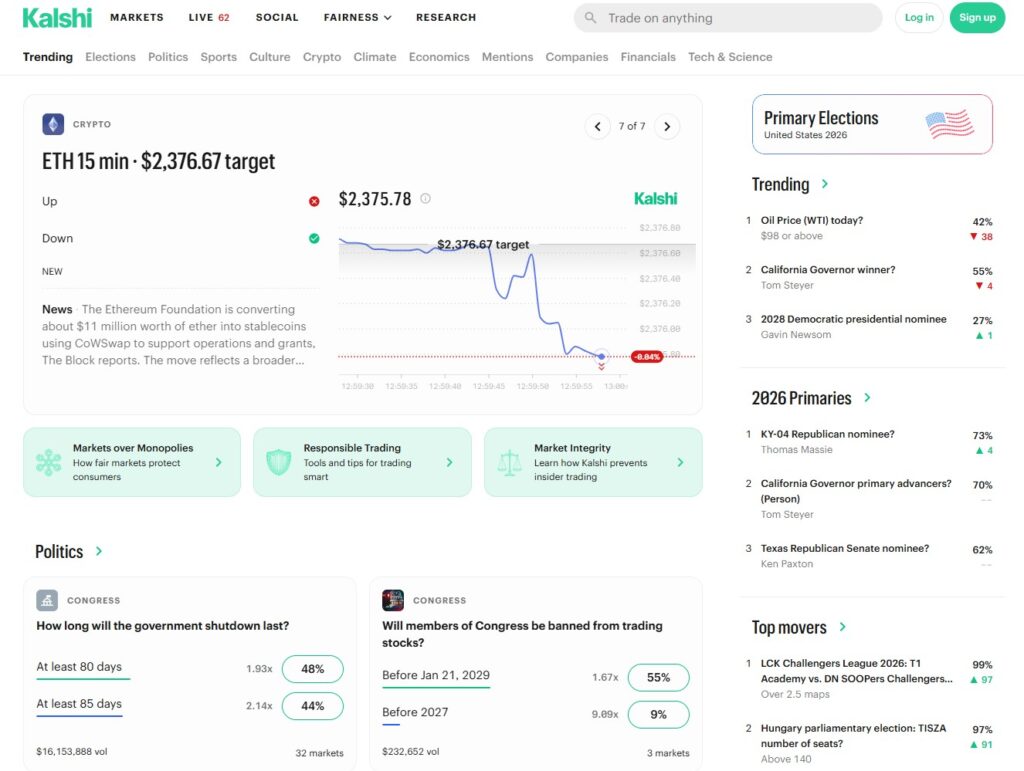Select the Culture category tab
Screen dimensions: 1024x771
pyautogui.click(x=270, y=57)
